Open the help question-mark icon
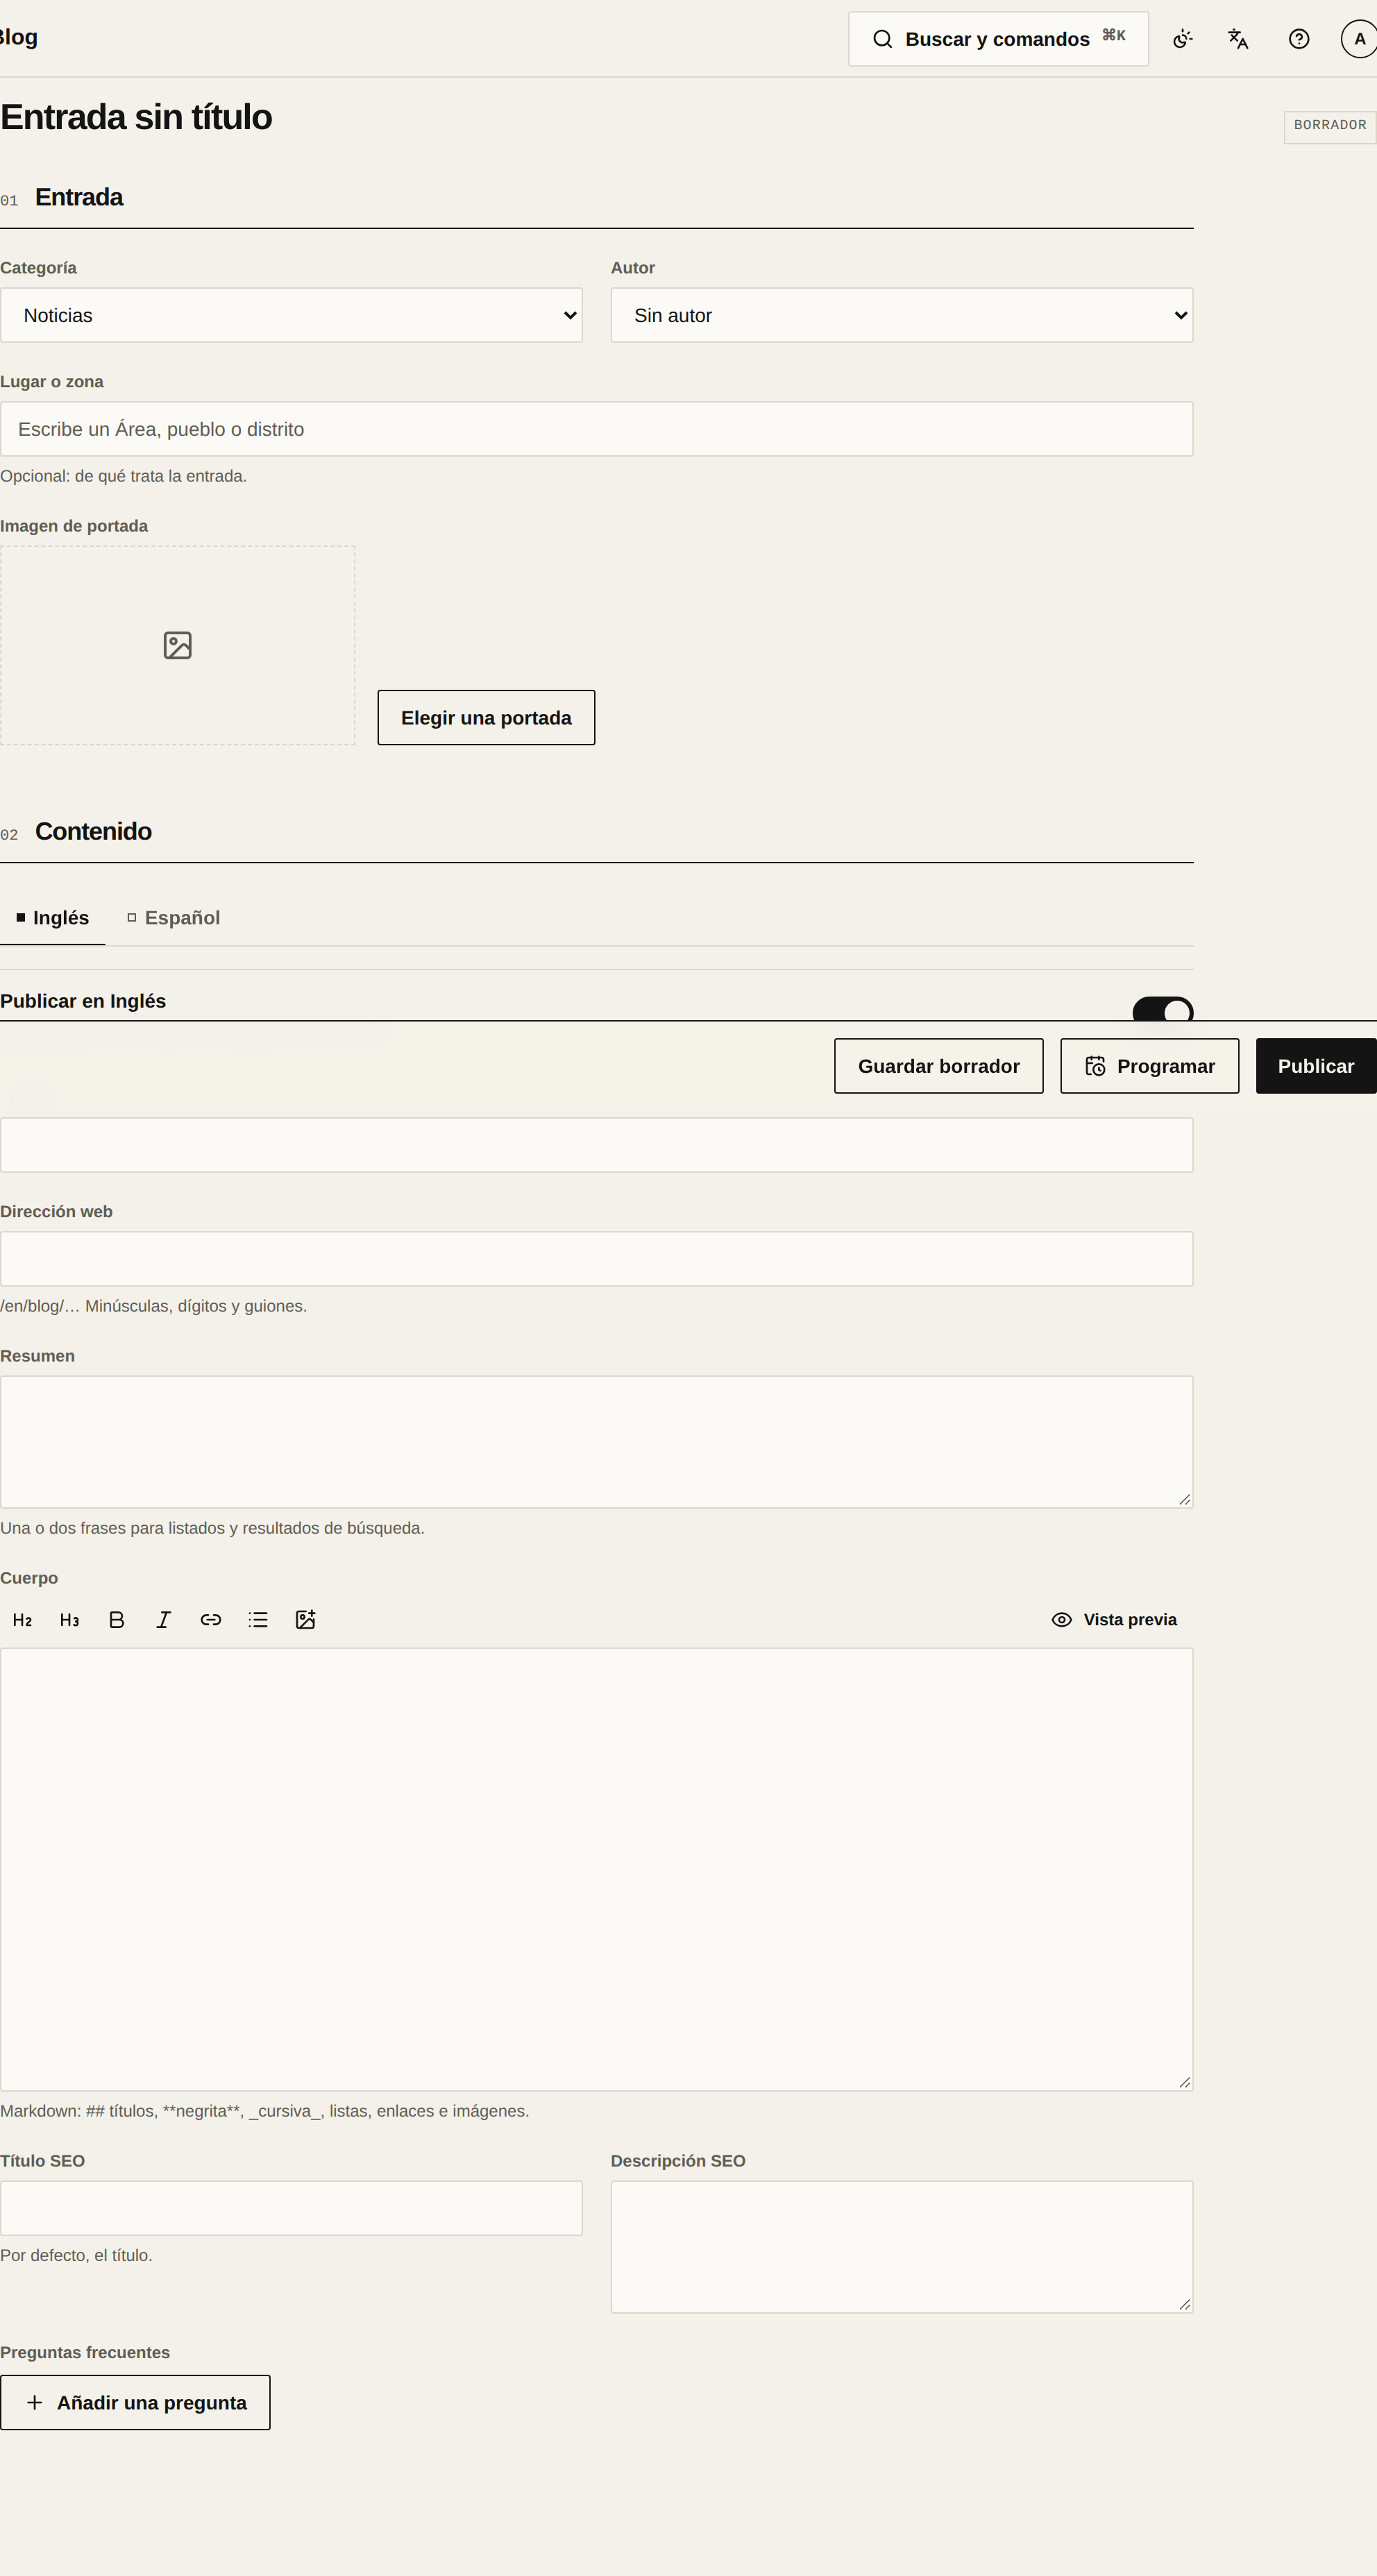 tap(1299, 39)
